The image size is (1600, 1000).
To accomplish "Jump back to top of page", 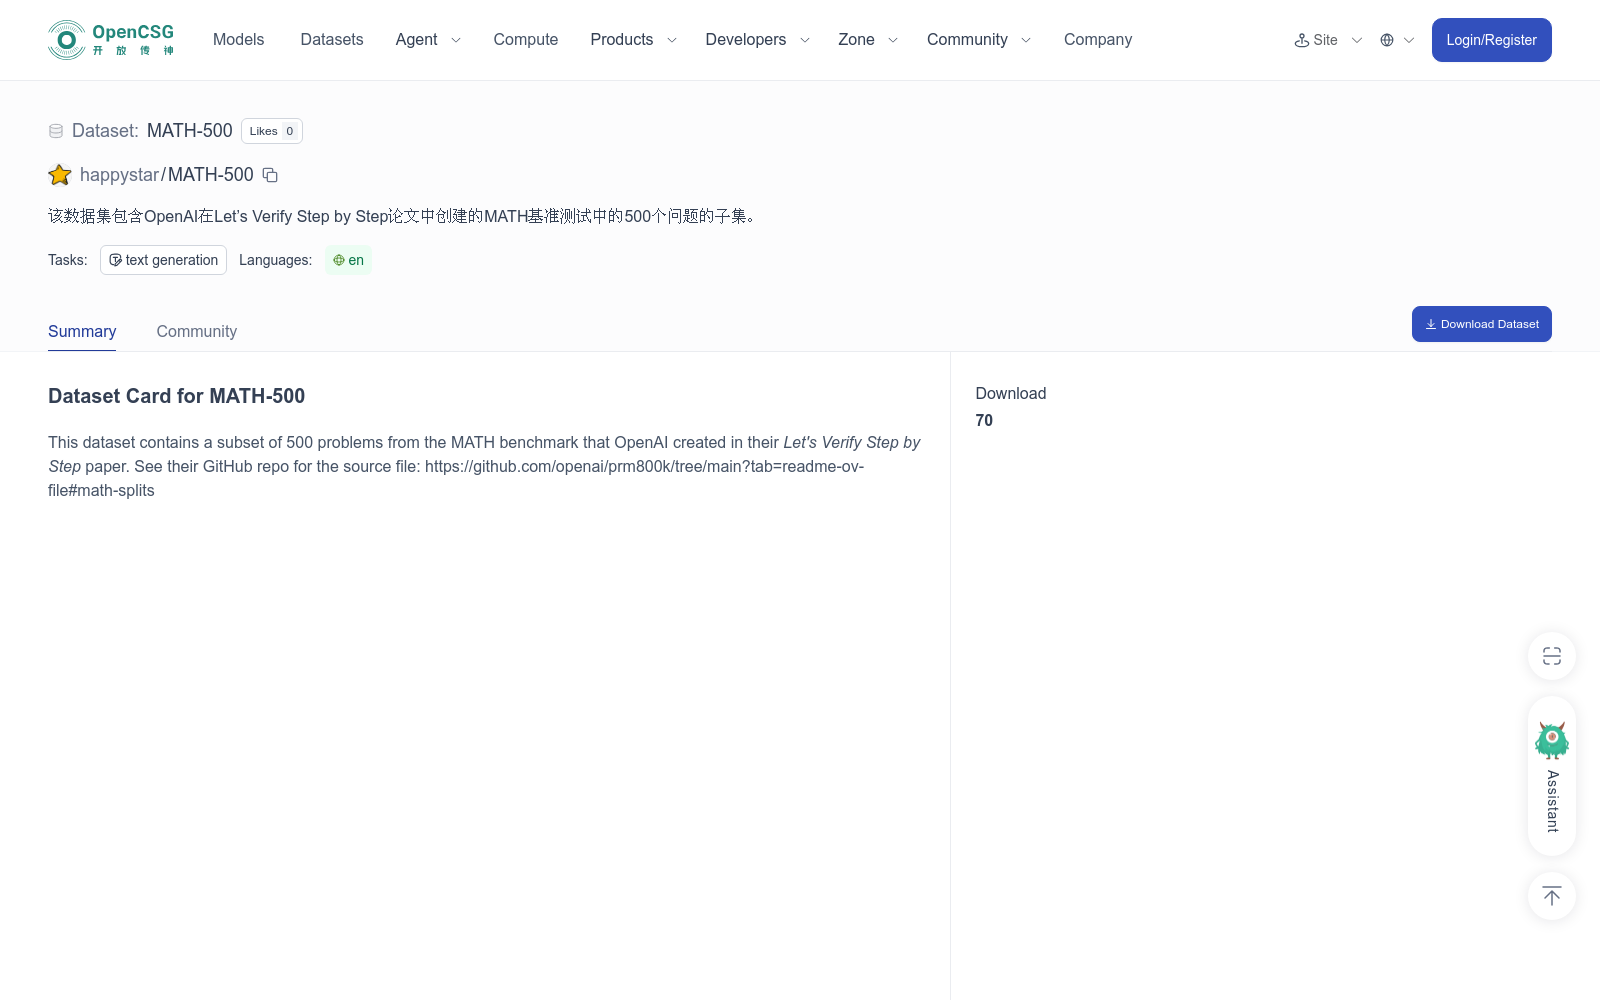I will point(1552,896).
